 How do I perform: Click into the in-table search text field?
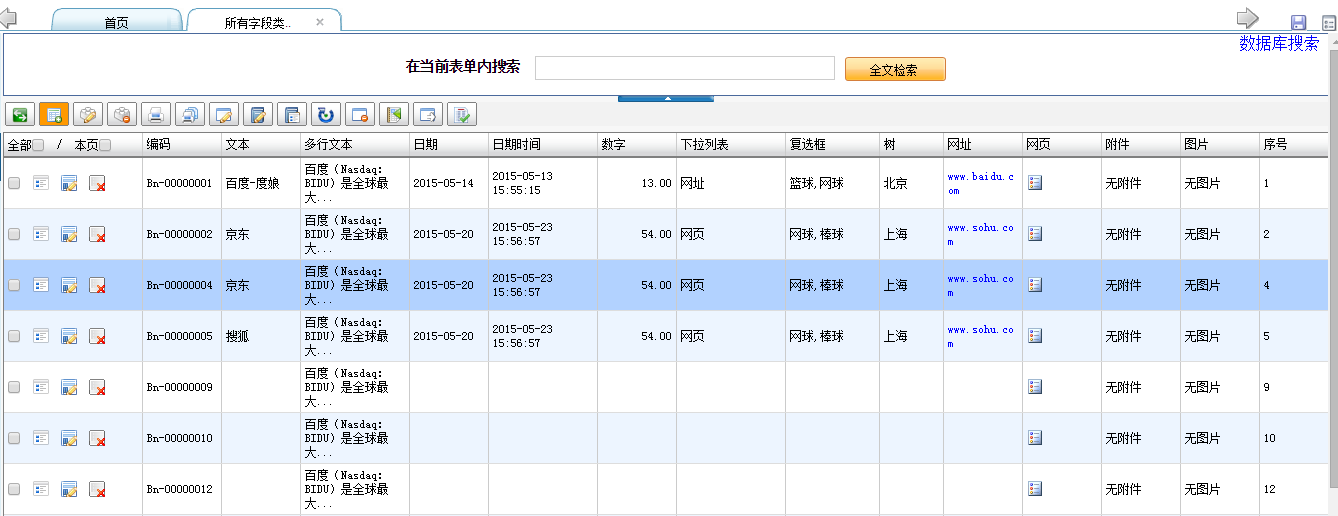pos(685,68)
